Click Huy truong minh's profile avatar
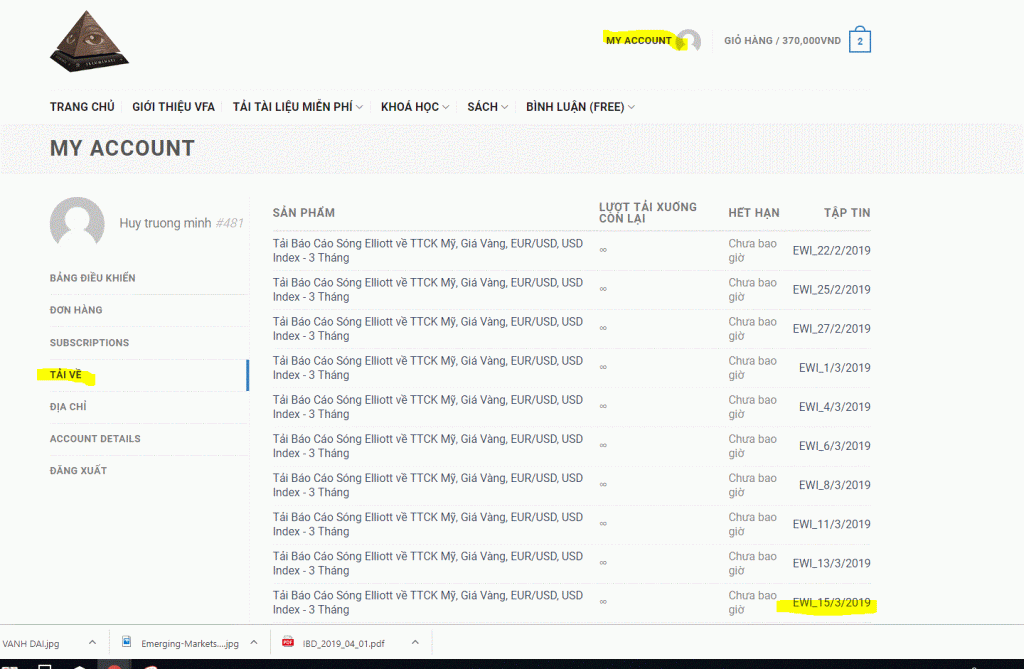 tap(77, 223)
